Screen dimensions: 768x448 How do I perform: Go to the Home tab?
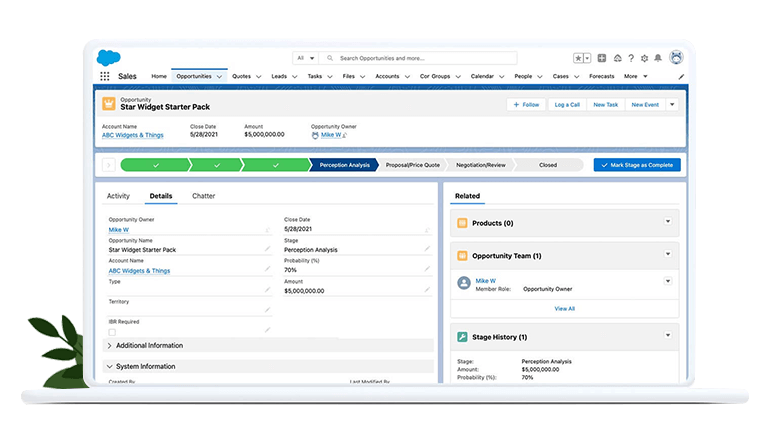pyautogui.click(x=159, y=76)
